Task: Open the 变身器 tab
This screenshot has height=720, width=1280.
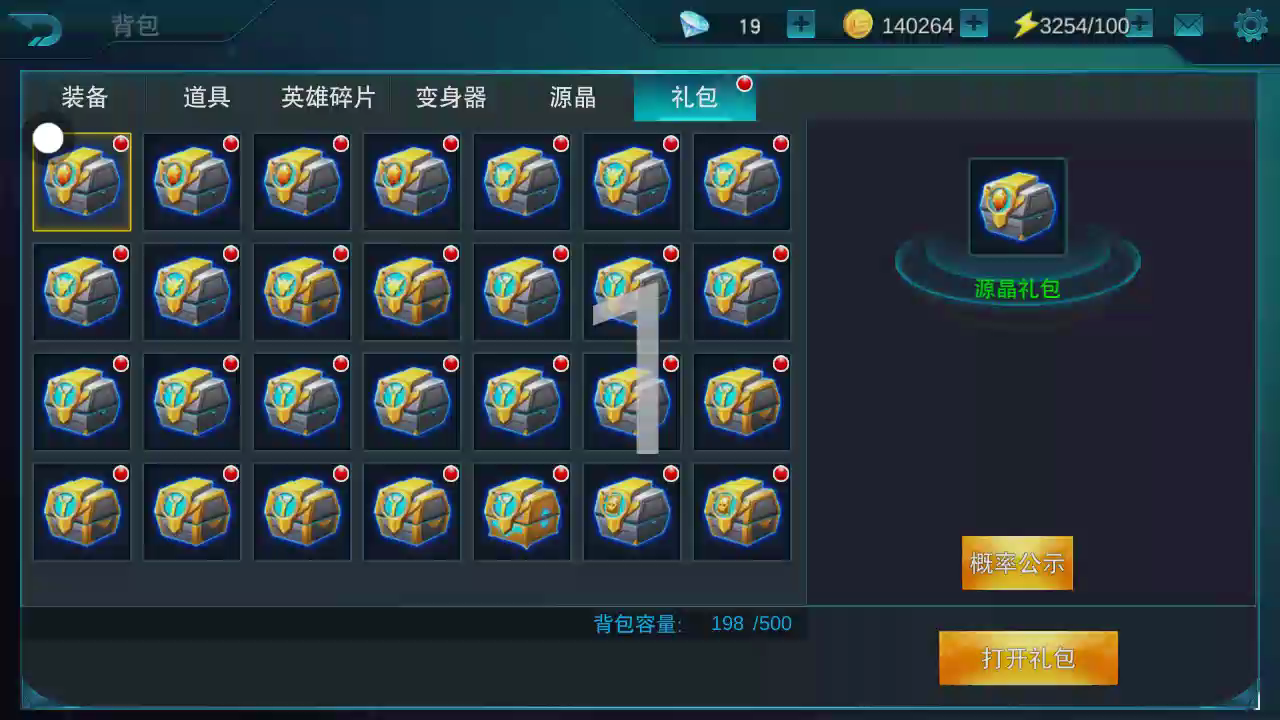Action: (451, 97)
